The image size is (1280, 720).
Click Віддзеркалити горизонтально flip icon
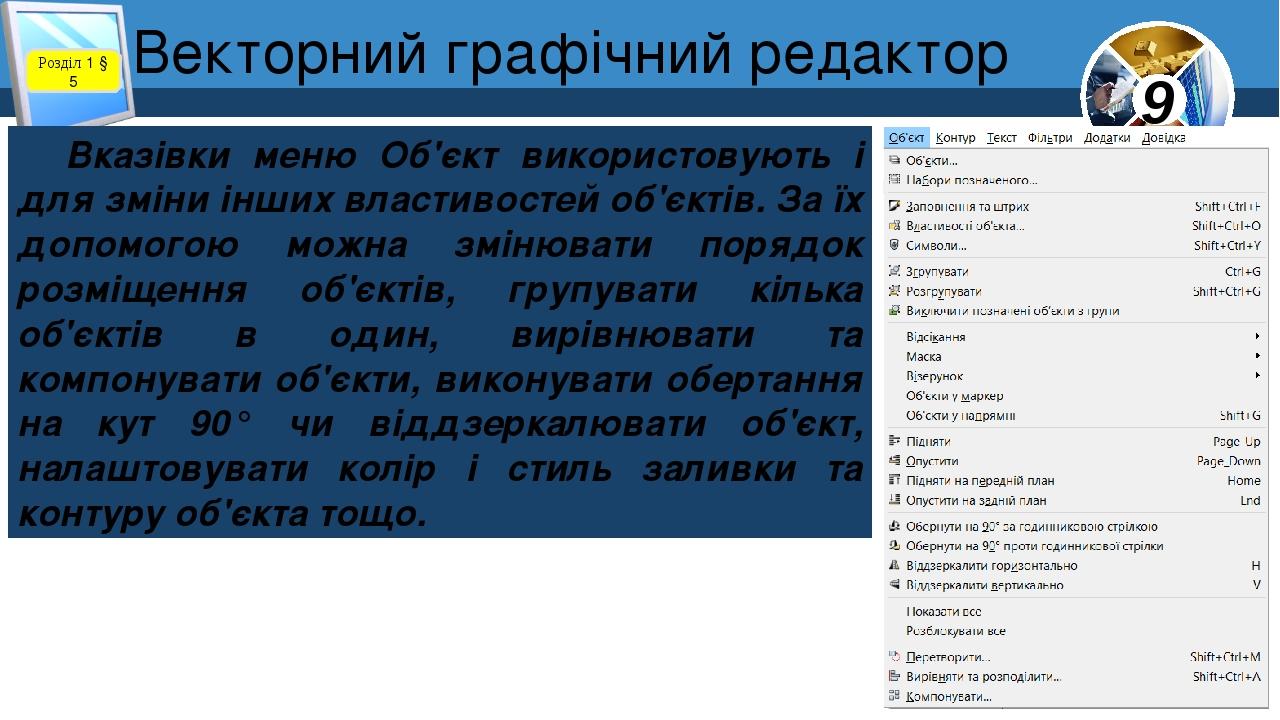coord(894,566)
